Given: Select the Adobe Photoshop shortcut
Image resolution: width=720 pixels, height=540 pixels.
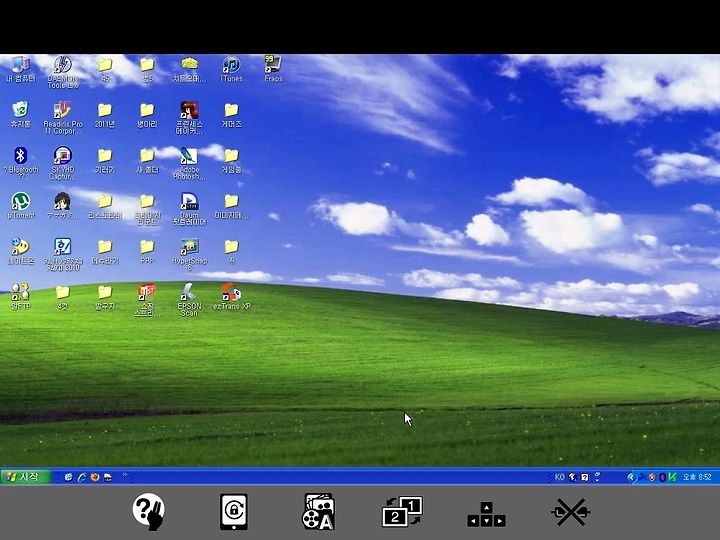Looking at the screenshot, I should tap(189, 163).
